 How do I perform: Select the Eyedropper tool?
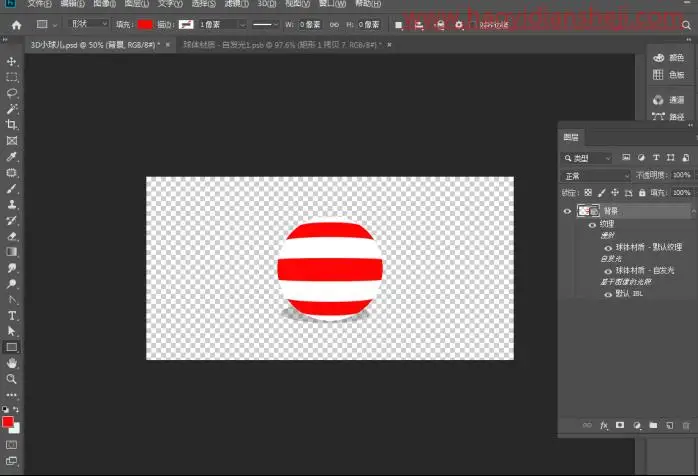coord(12,157)
